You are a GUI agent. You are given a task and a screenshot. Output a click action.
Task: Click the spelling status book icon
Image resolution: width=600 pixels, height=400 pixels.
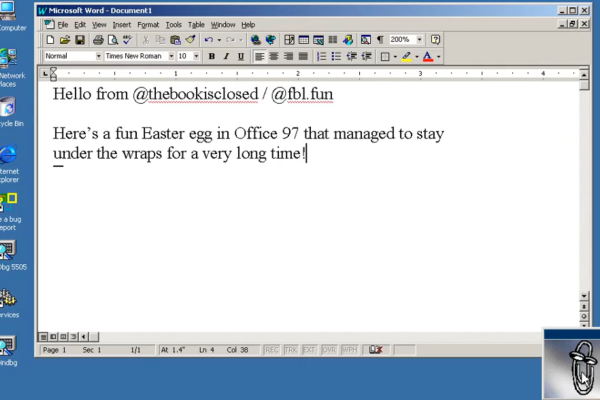376,350
